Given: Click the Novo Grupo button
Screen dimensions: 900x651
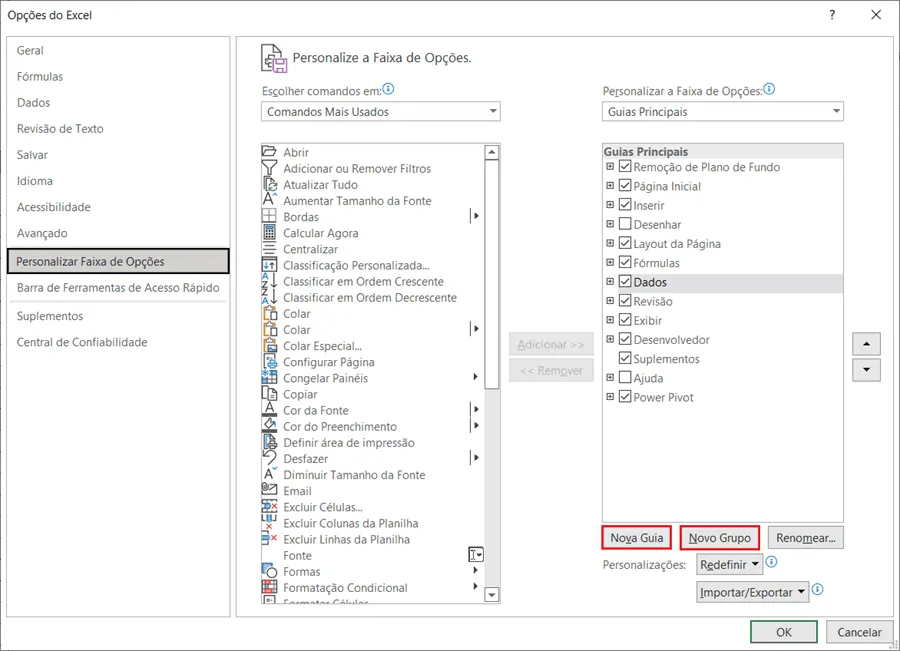Looking at the screenshot, I should (x=720, y=538).
